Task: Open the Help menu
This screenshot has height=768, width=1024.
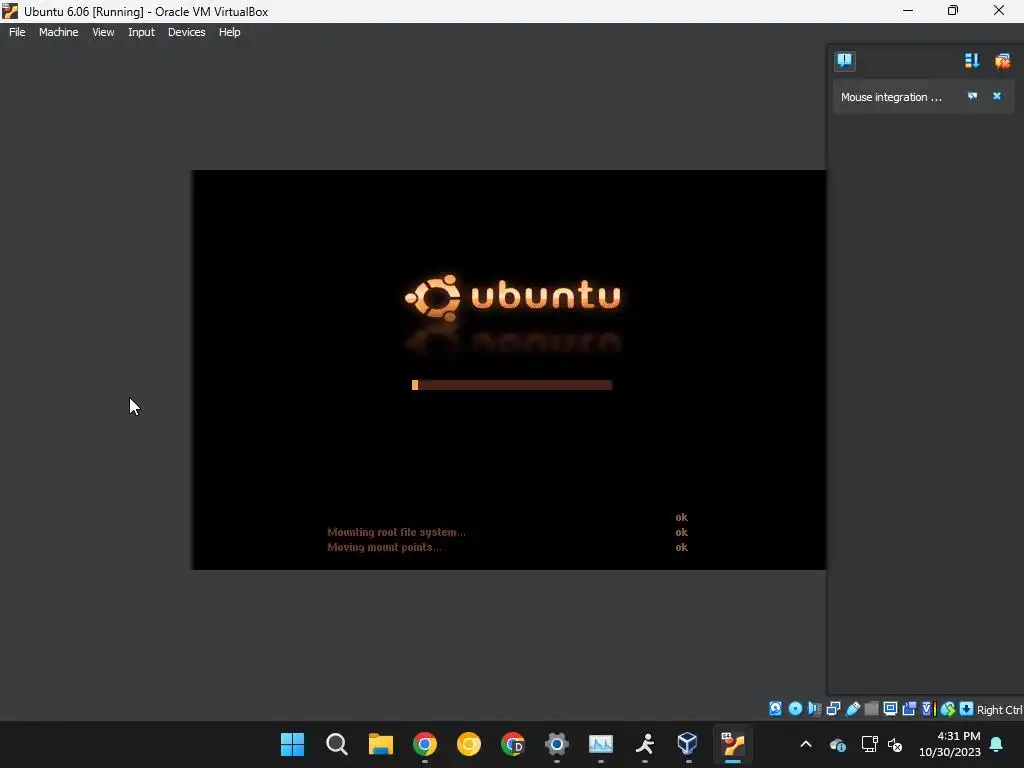Action: pos(229,32)
